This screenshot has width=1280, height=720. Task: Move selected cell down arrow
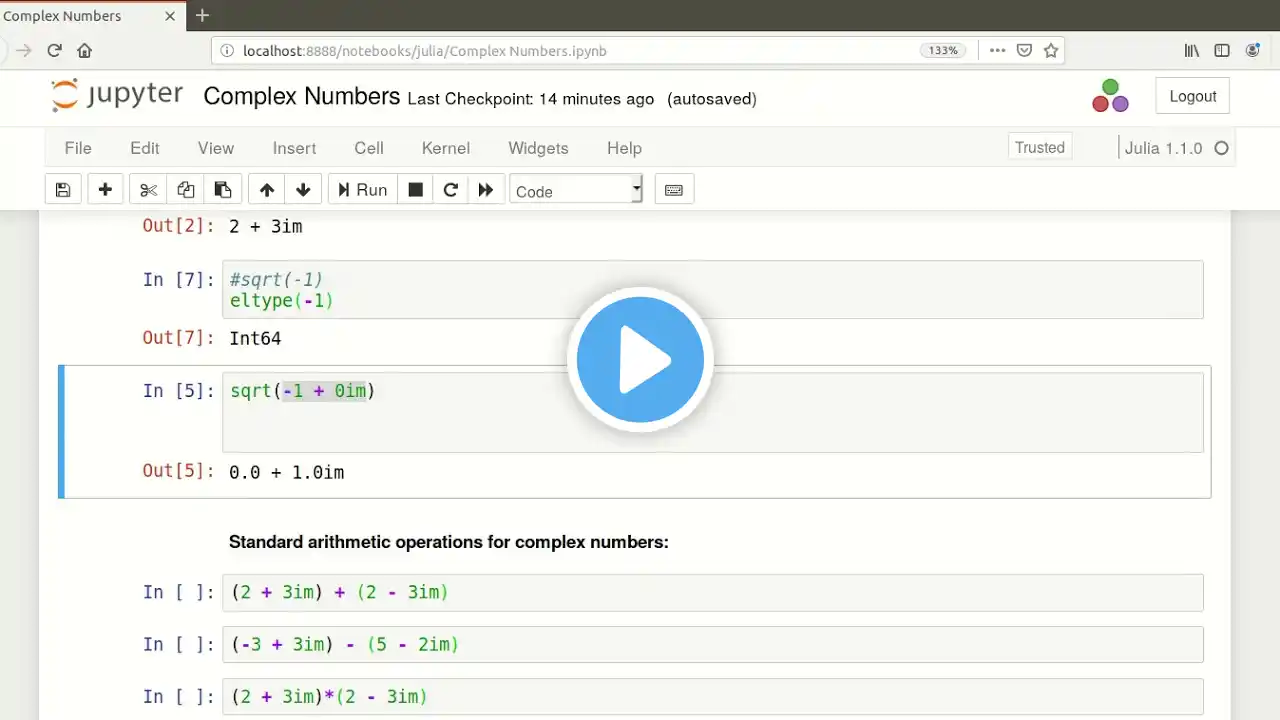303,190
